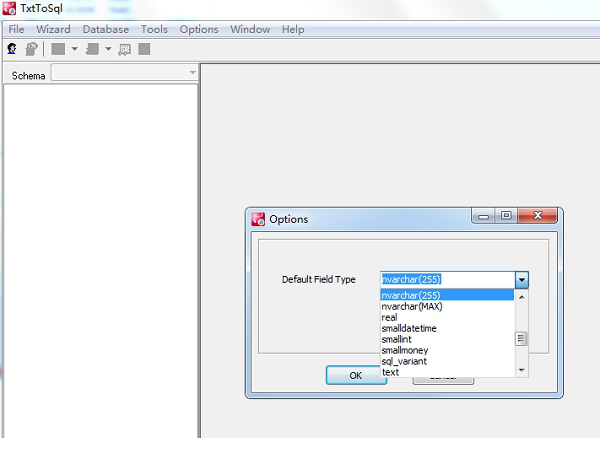The width and height of the screenshot is (600, 455).
Task: Collapse the Default Field Type dropdown arrow
Action: click(x=522, y=280)
